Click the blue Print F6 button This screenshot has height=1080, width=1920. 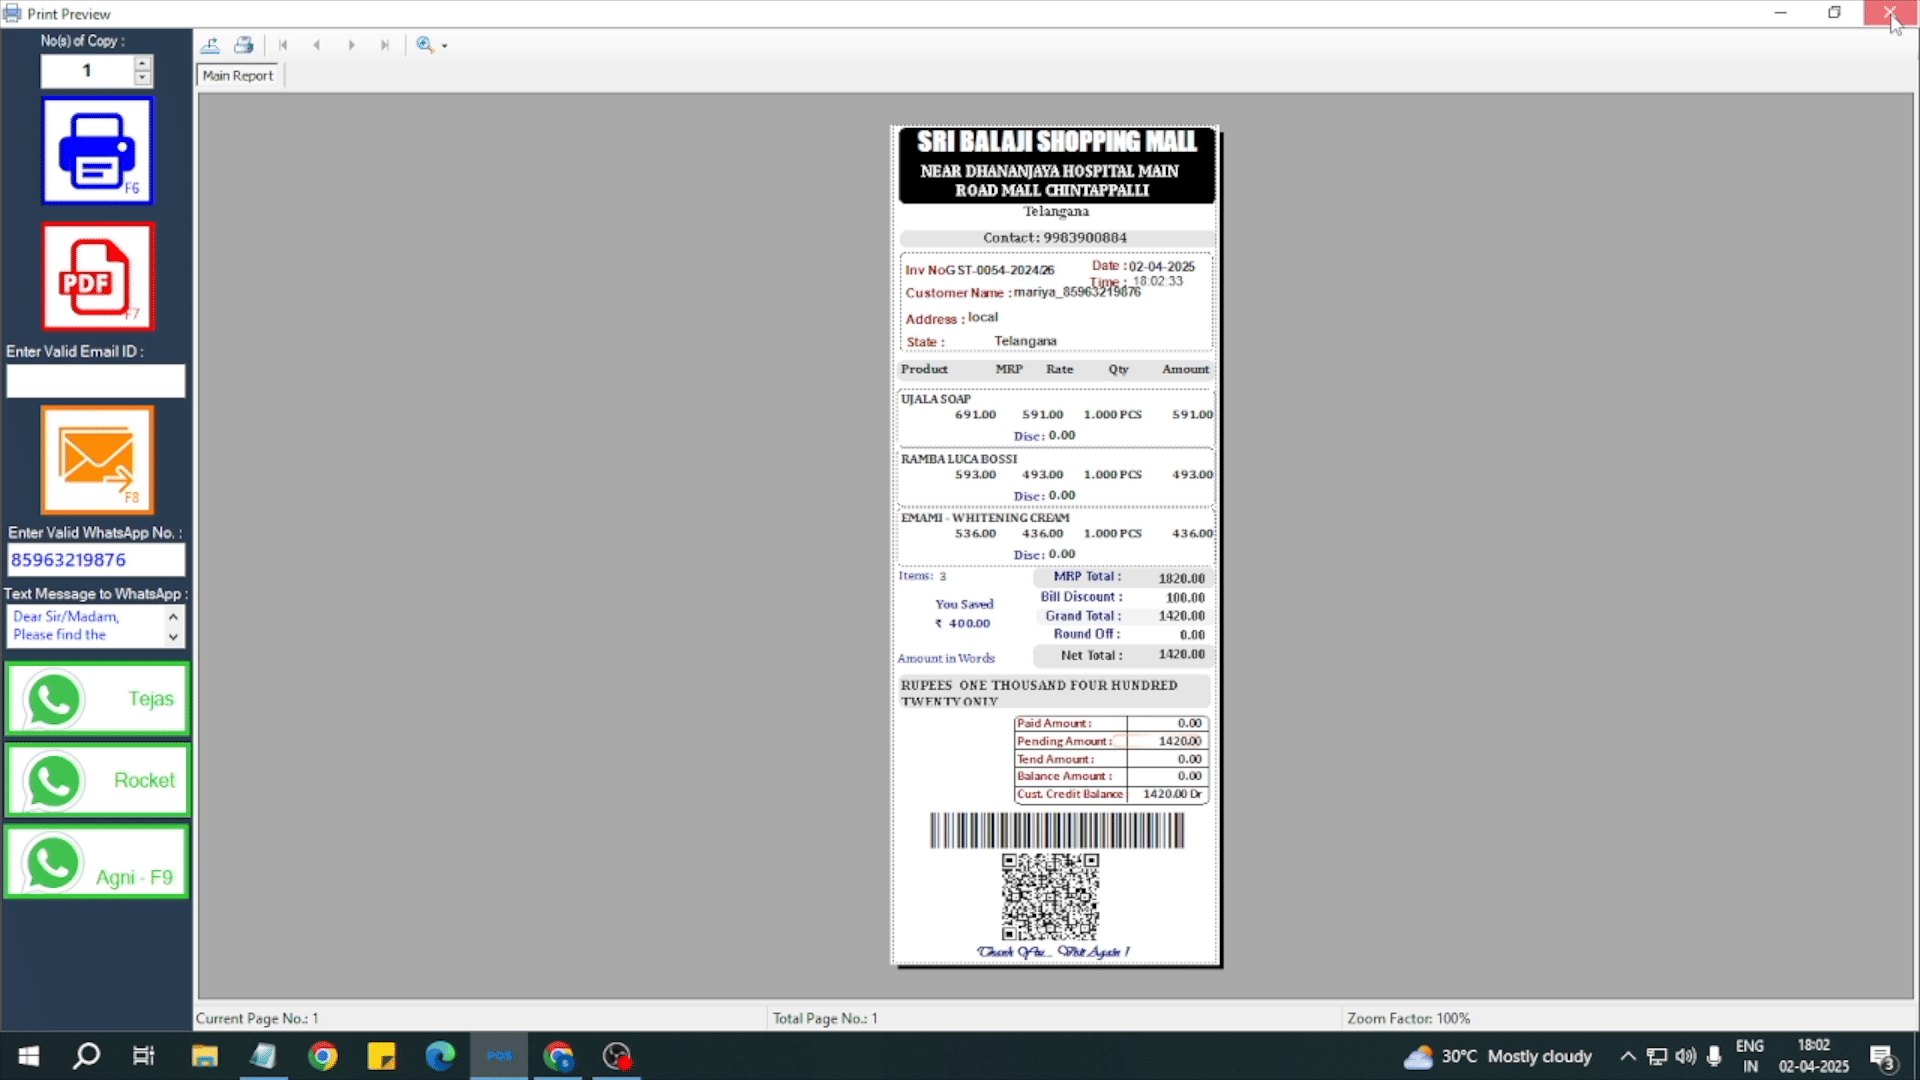click(97, 151)
